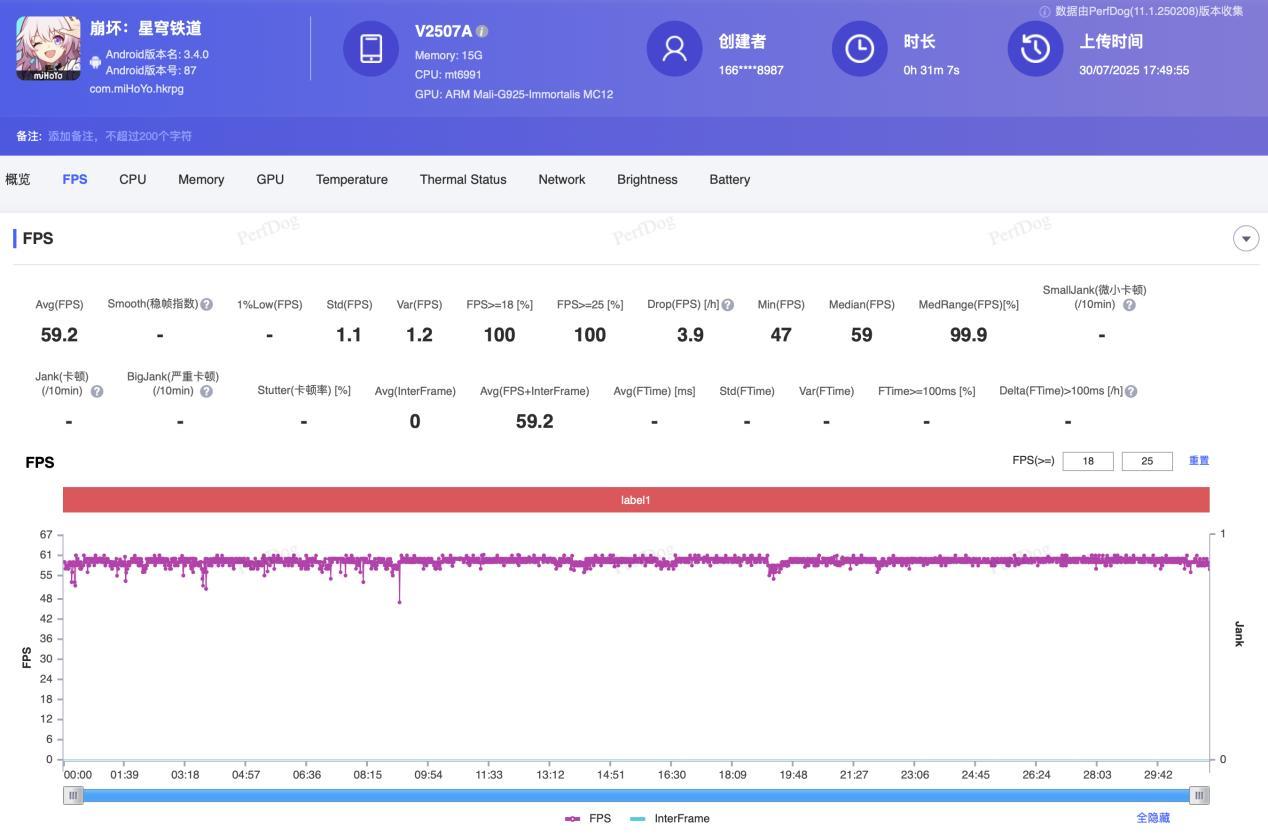
Task: Switch to the 概览 overview tab
Action: (18, 180)
